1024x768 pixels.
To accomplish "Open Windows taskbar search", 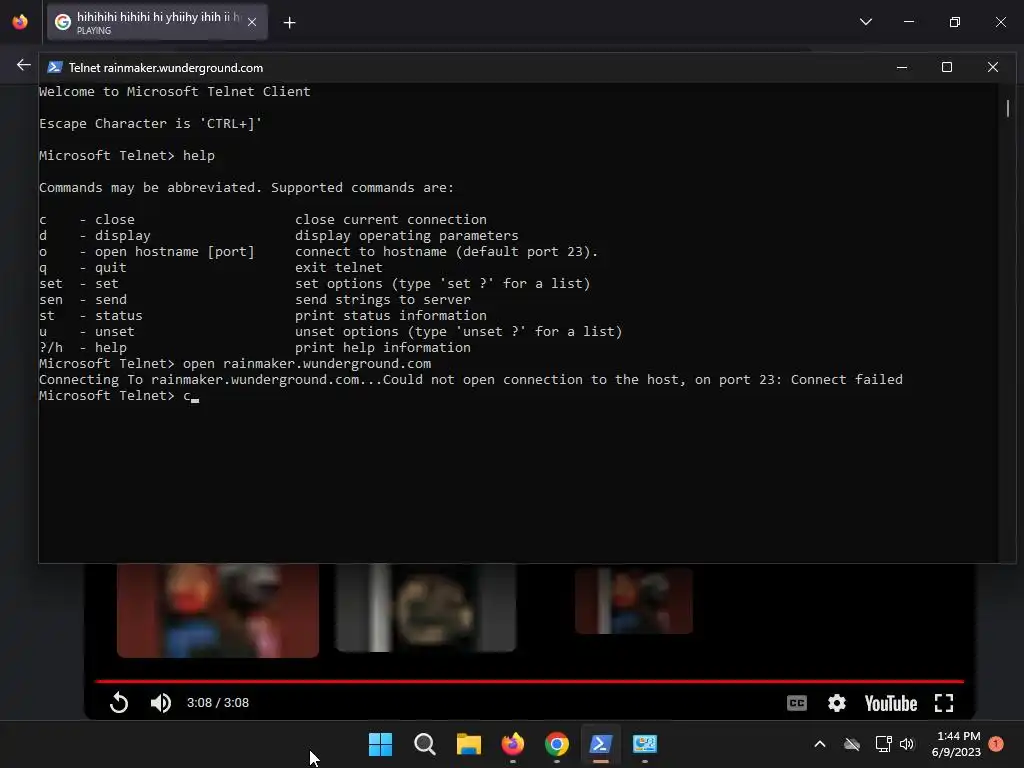I will (x=424, y=744).
